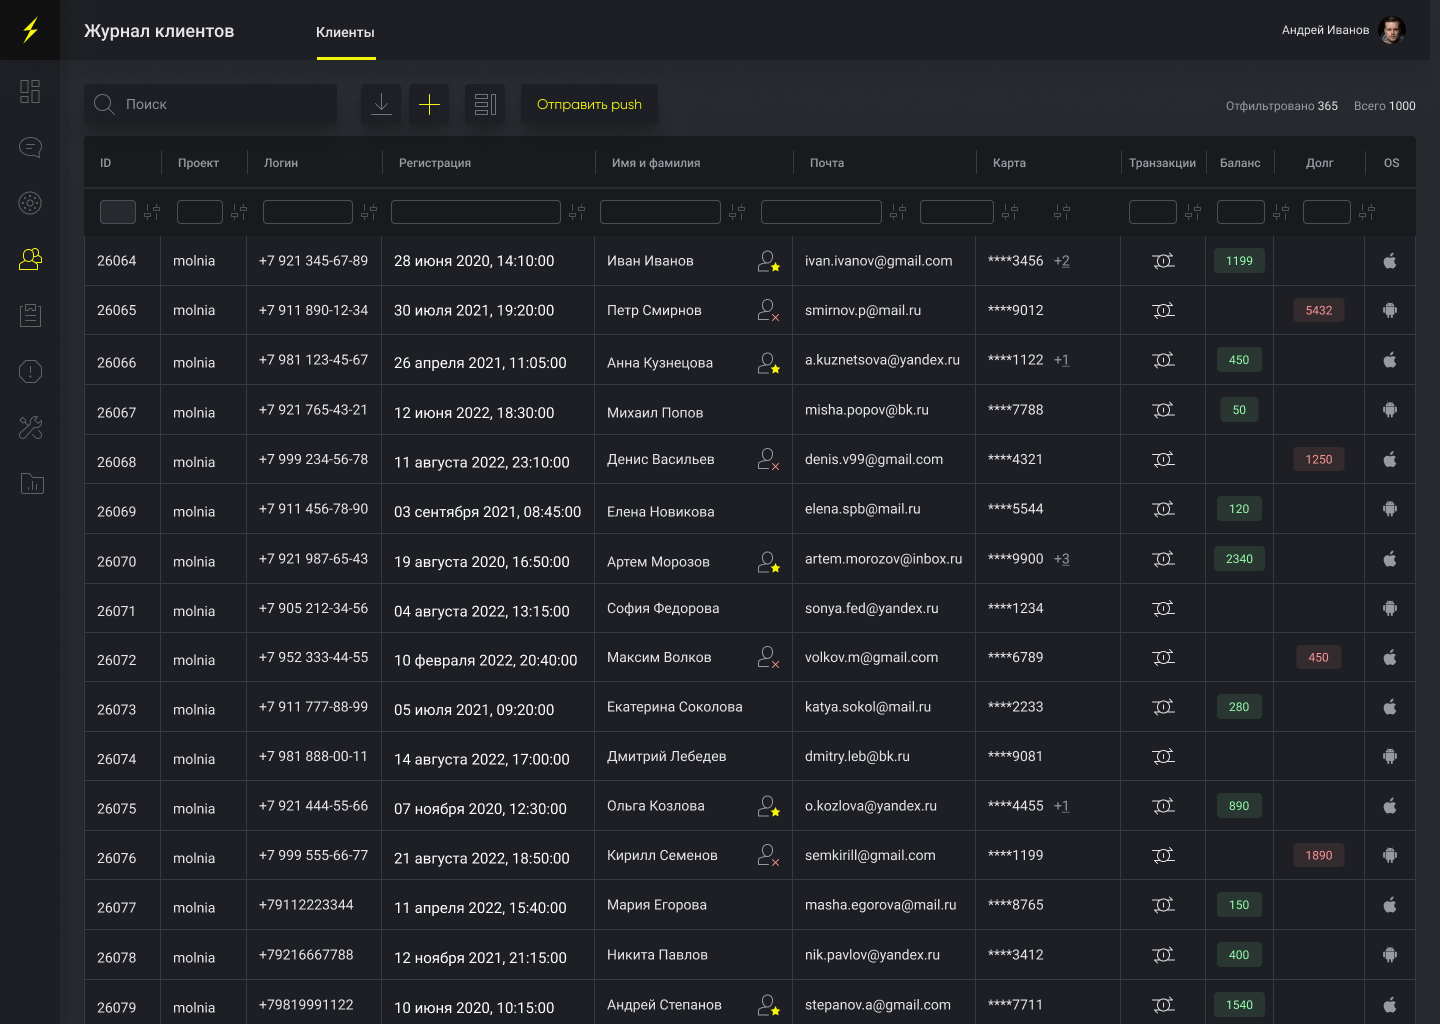Open Андрей Иванов user profile
The image size is (1440, 1024).
(1344, 30)
